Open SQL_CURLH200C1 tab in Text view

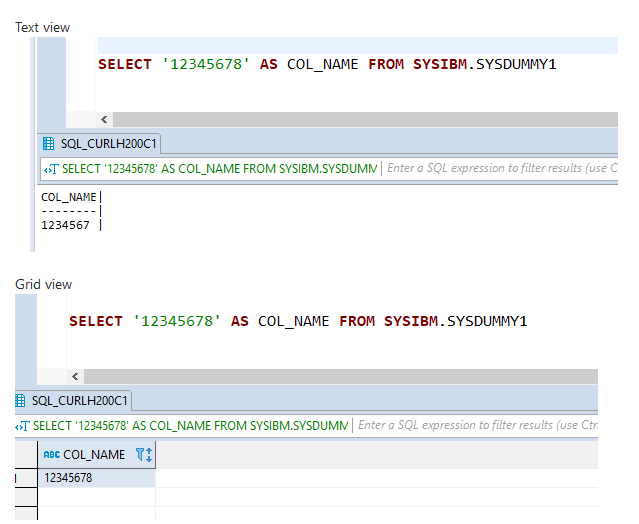(100, 143)
